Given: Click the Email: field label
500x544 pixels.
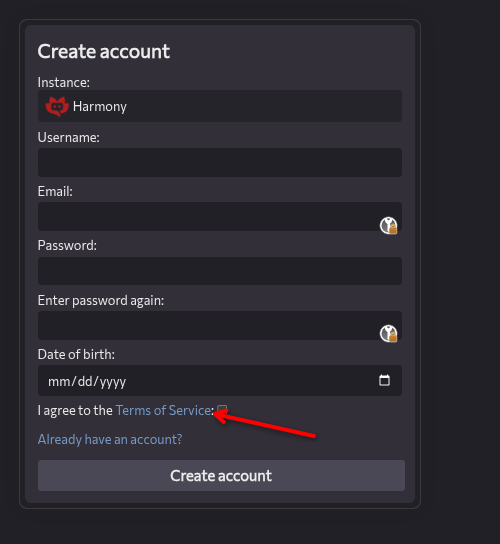Looking at the screenshot, I should pyautogui.click(x=55, y=192).
